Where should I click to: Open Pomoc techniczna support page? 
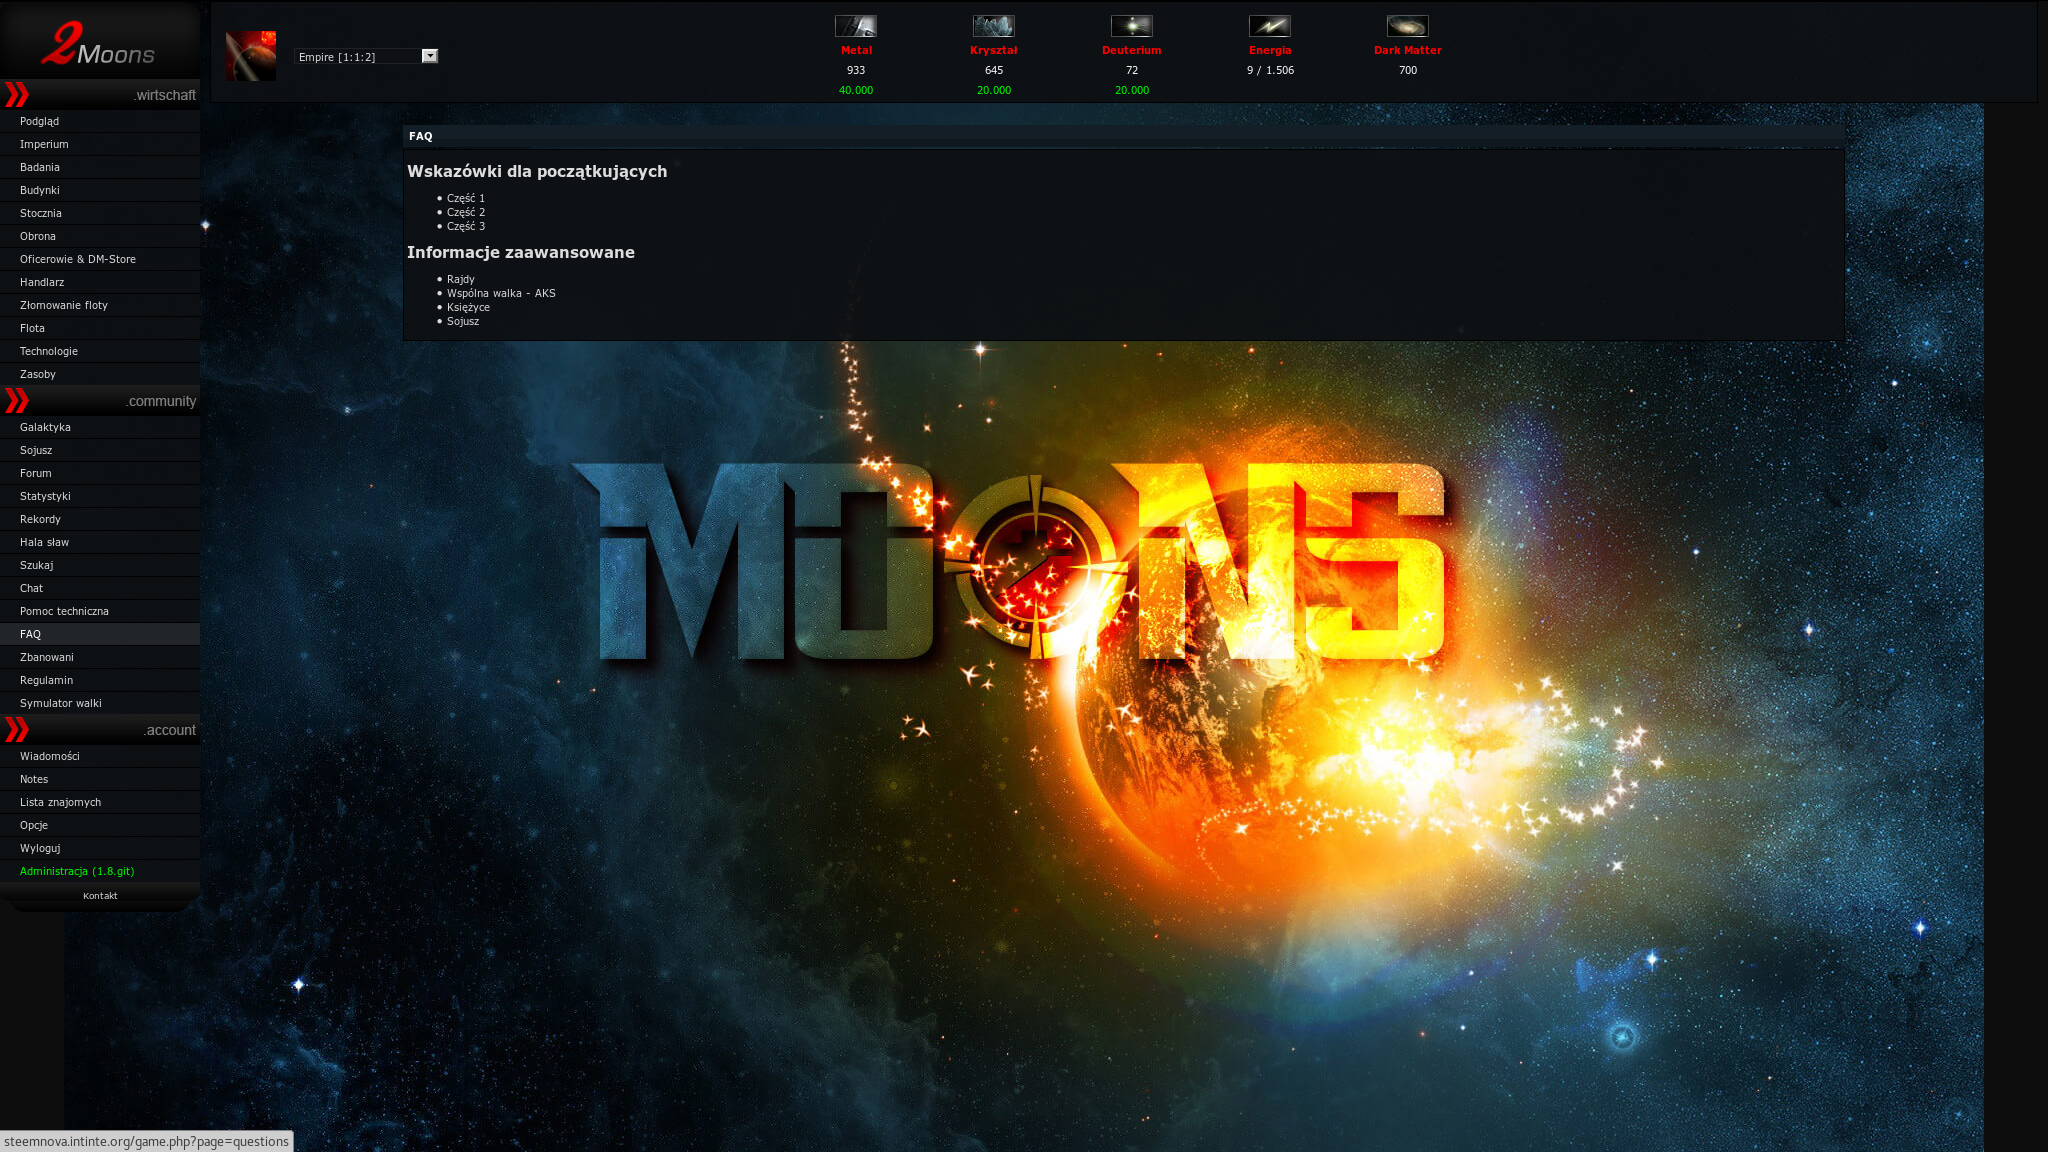(100, 611)
